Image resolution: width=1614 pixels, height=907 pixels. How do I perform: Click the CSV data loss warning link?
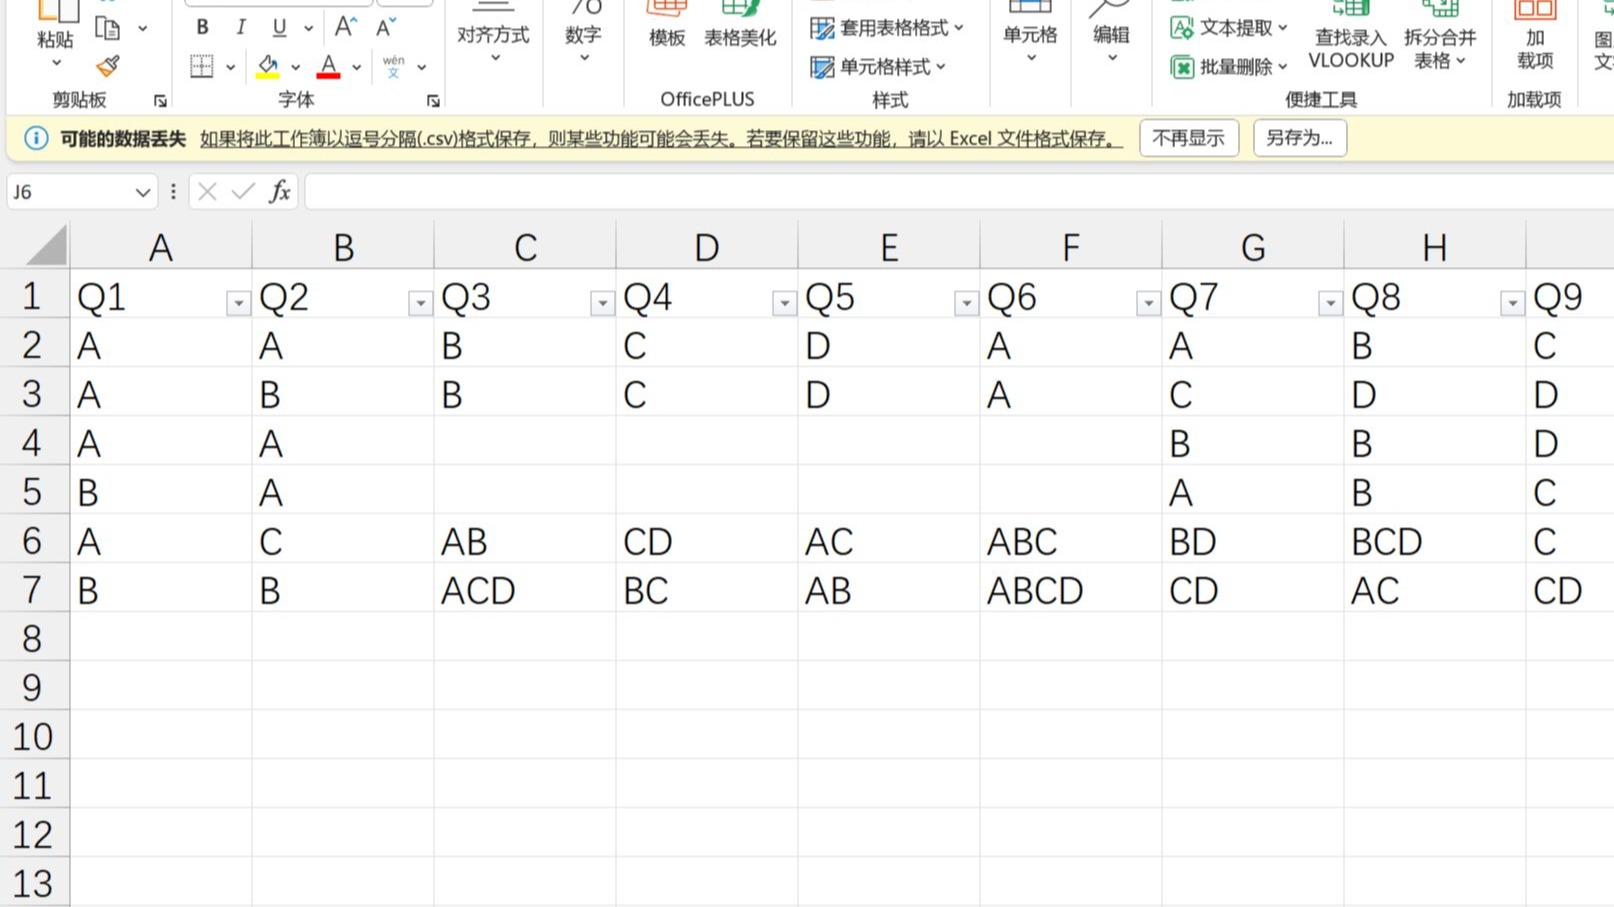[x=661, y=138]
